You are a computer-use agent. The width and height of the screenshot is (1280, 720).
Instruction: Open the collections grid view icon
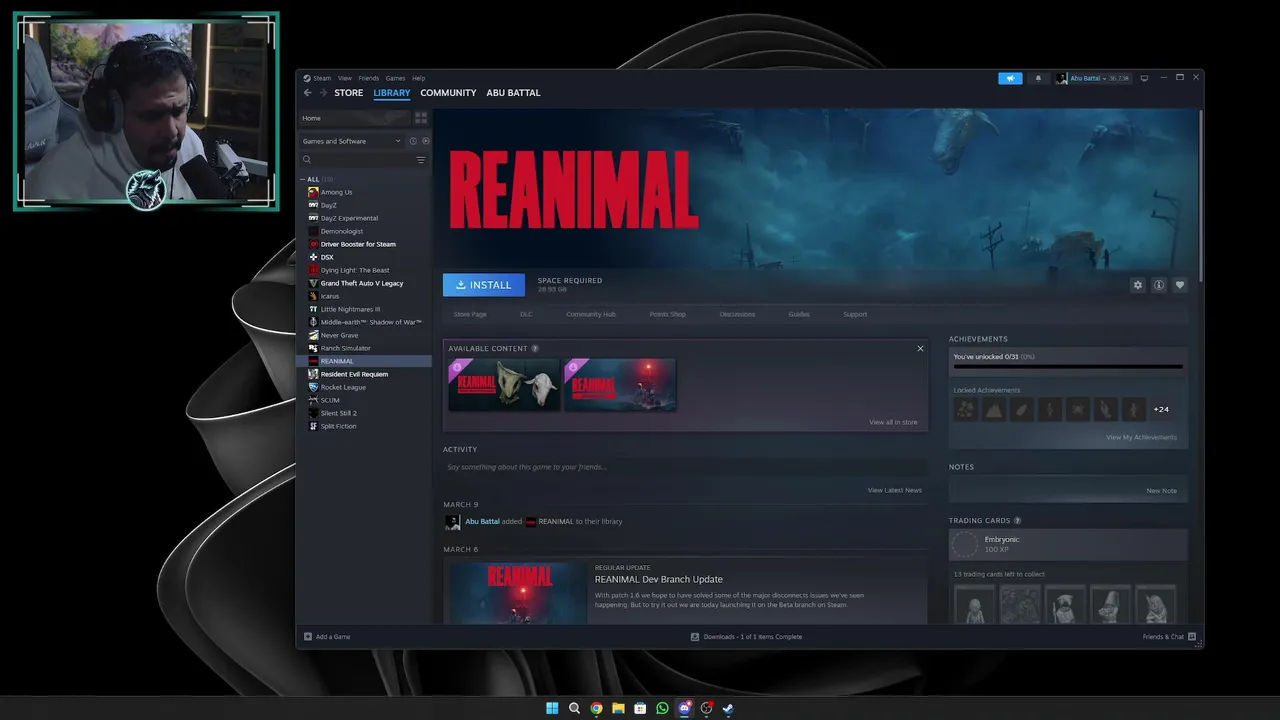(421, 118)
